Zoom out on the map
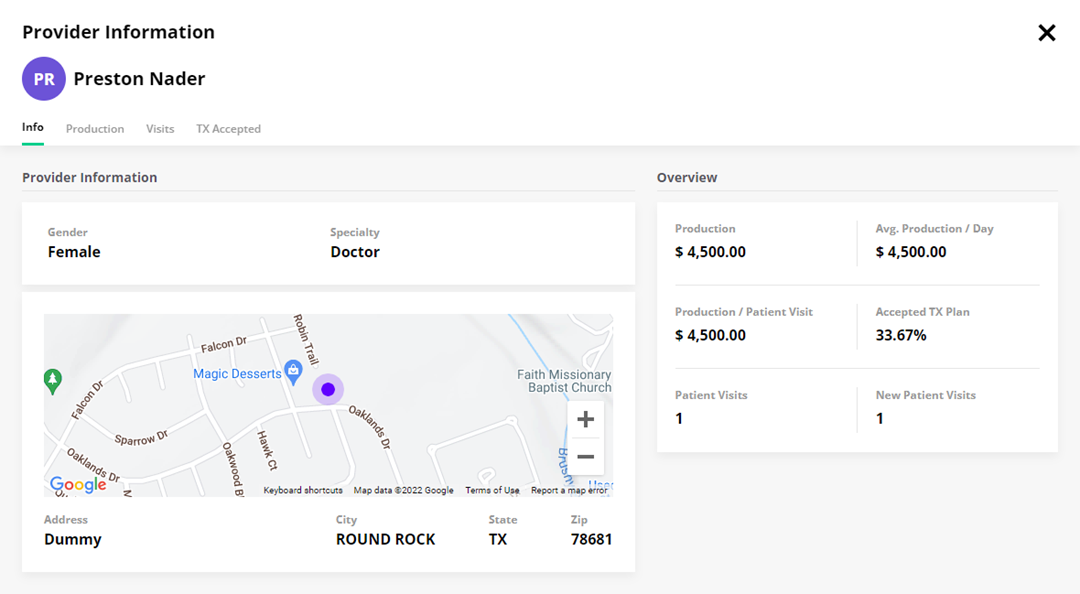This screenshot has height=594, width=1080. click(585, 457)
